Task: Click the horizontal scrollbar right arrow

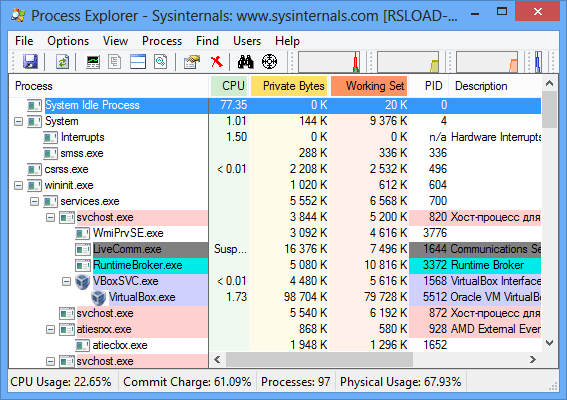Action: pyautogui.click(x=532, y=360)
